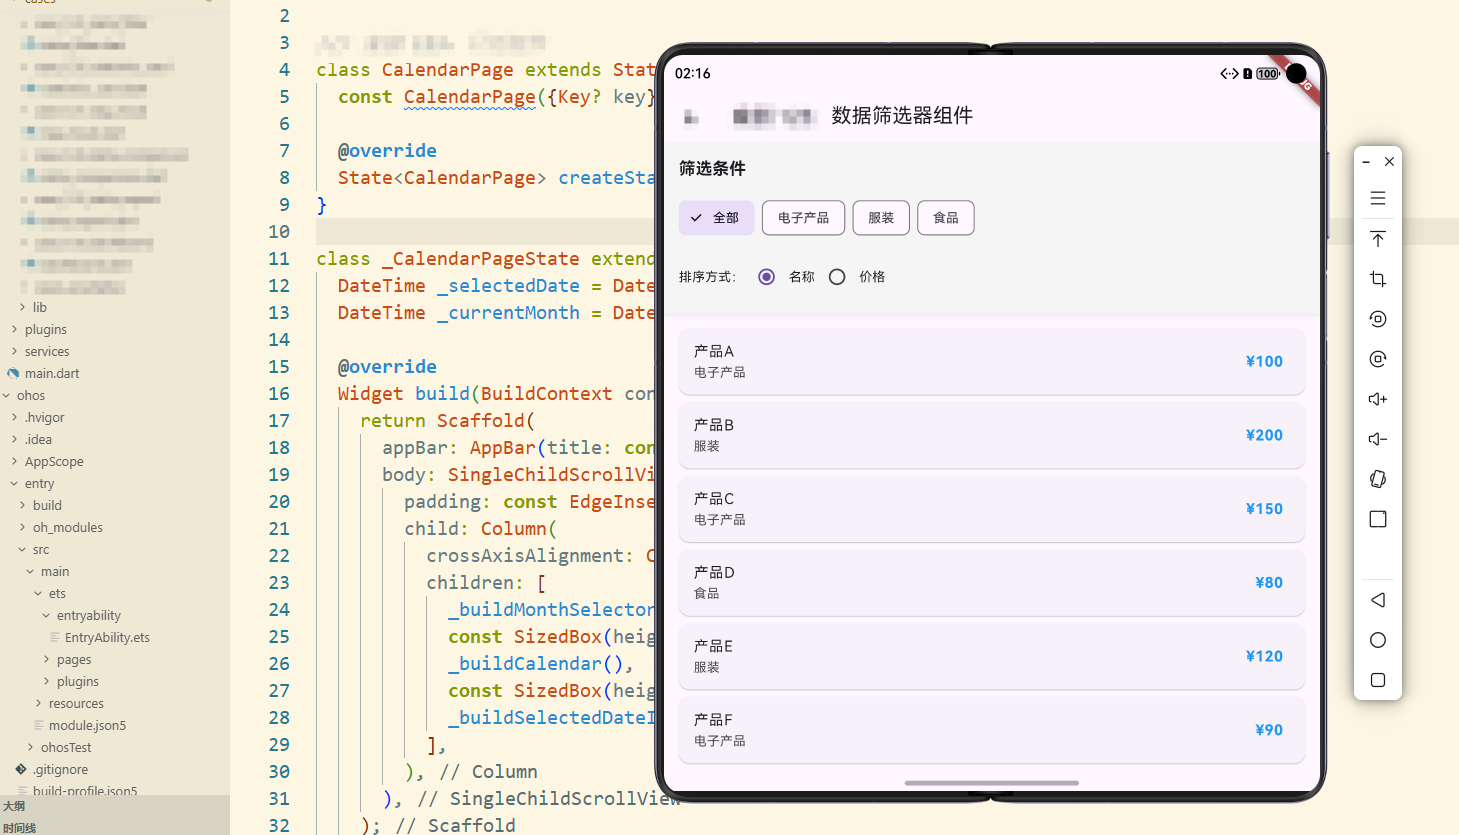Click the 电子产品 filter button
This screenshot has width=1459, height=835.
coord(803,217)
